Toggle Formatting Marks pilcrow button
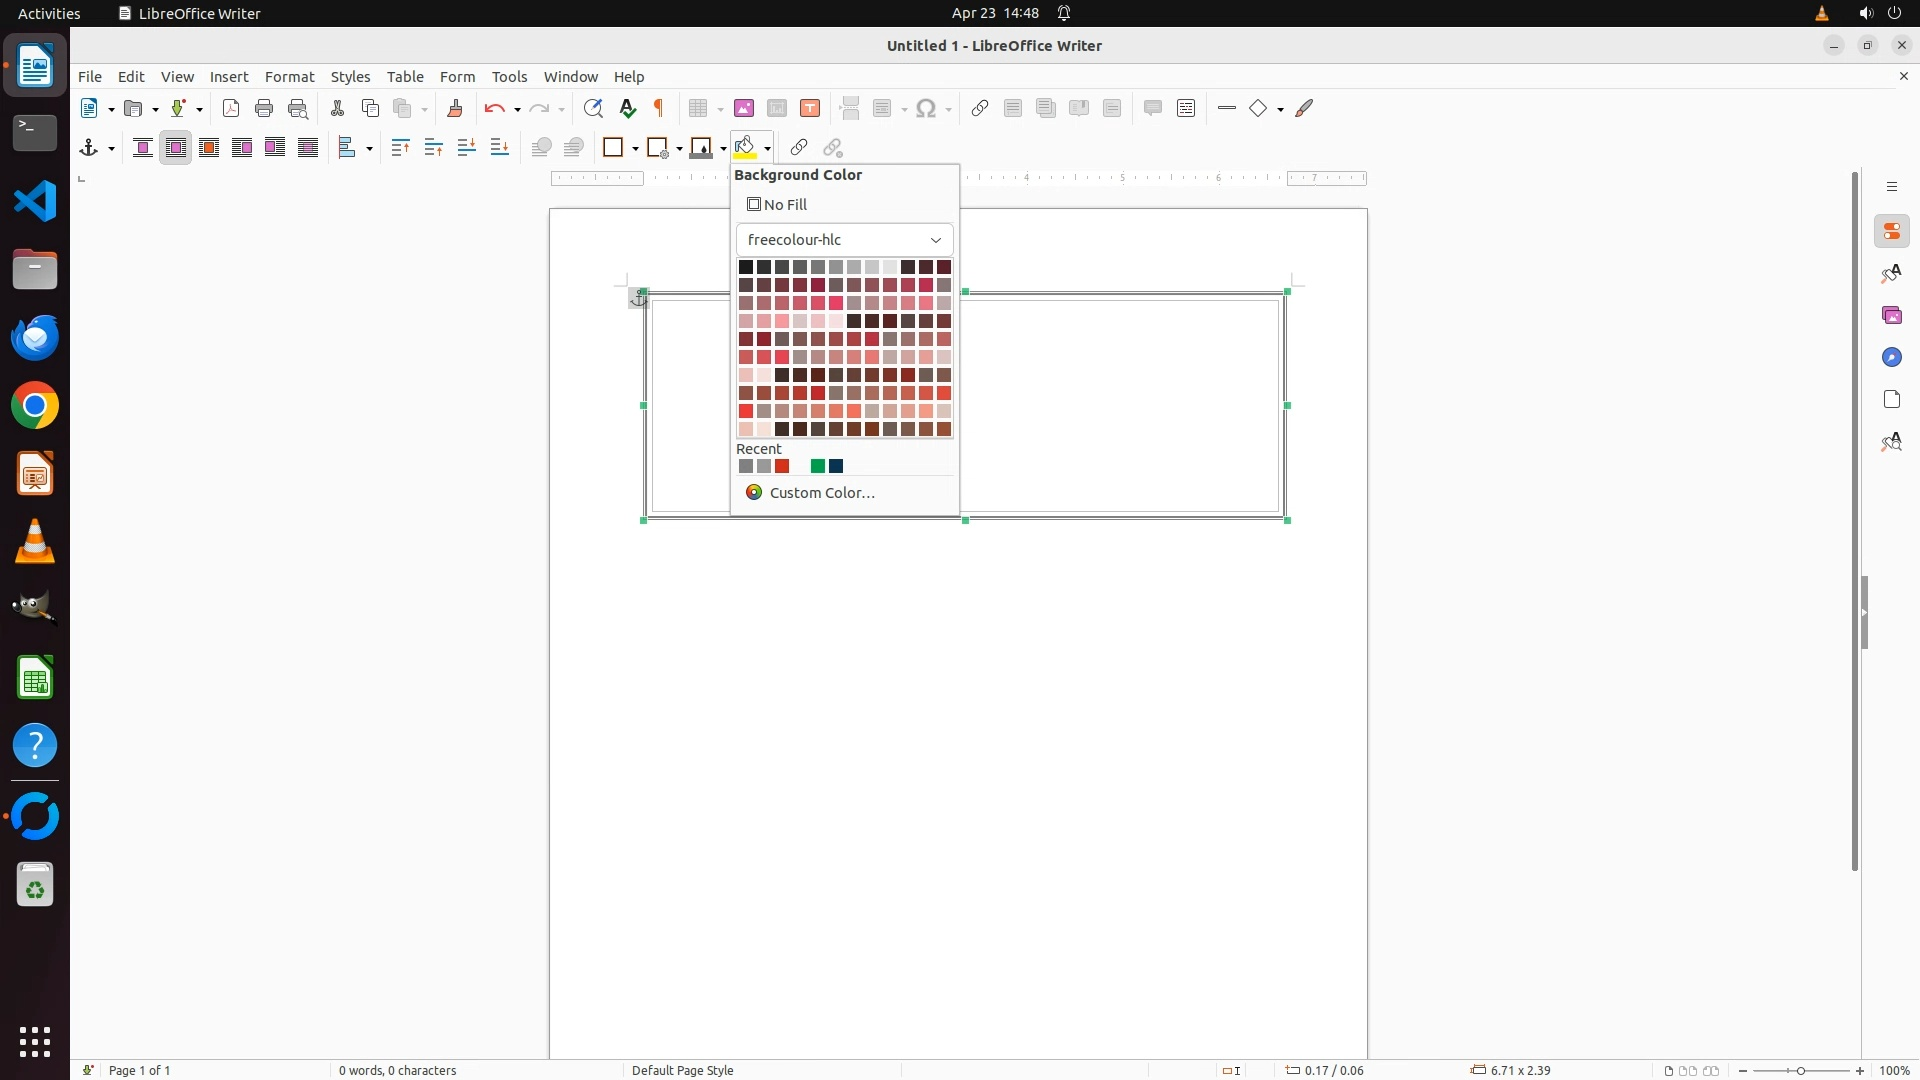Screen dimensions: 1920x1080 point(659,109)
